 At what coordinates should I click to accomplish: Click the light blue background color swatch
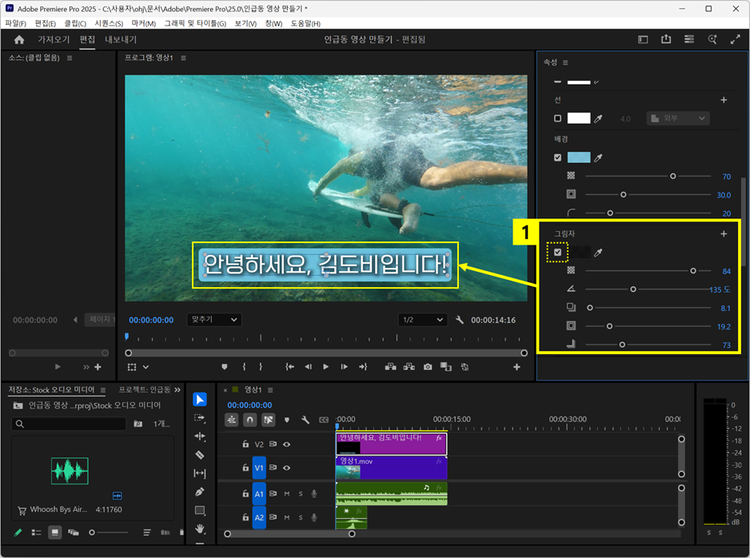(579, 158)
